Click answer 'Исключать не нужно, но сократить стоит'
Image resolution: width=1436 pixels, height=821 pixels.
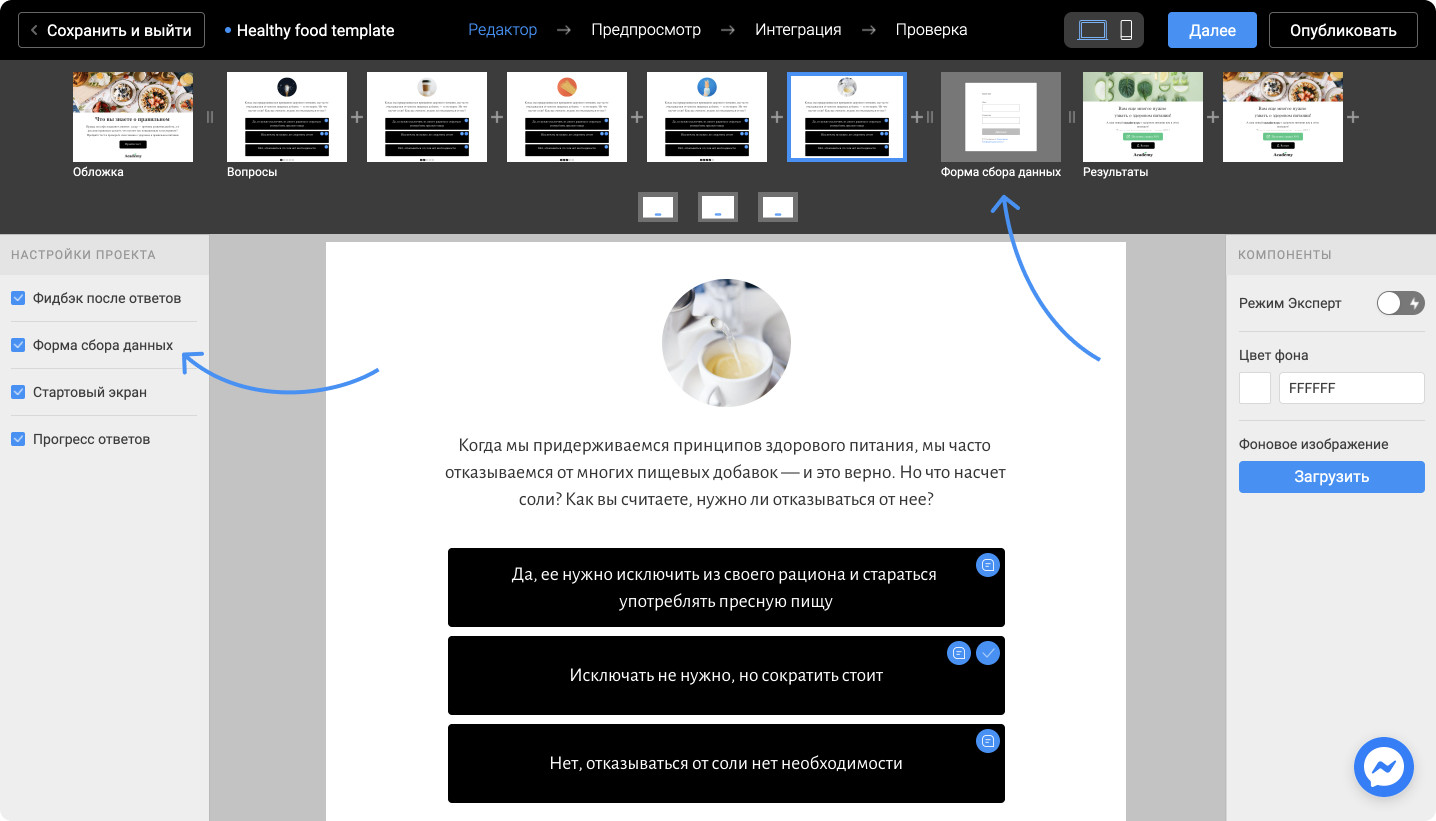coord(726,675)
